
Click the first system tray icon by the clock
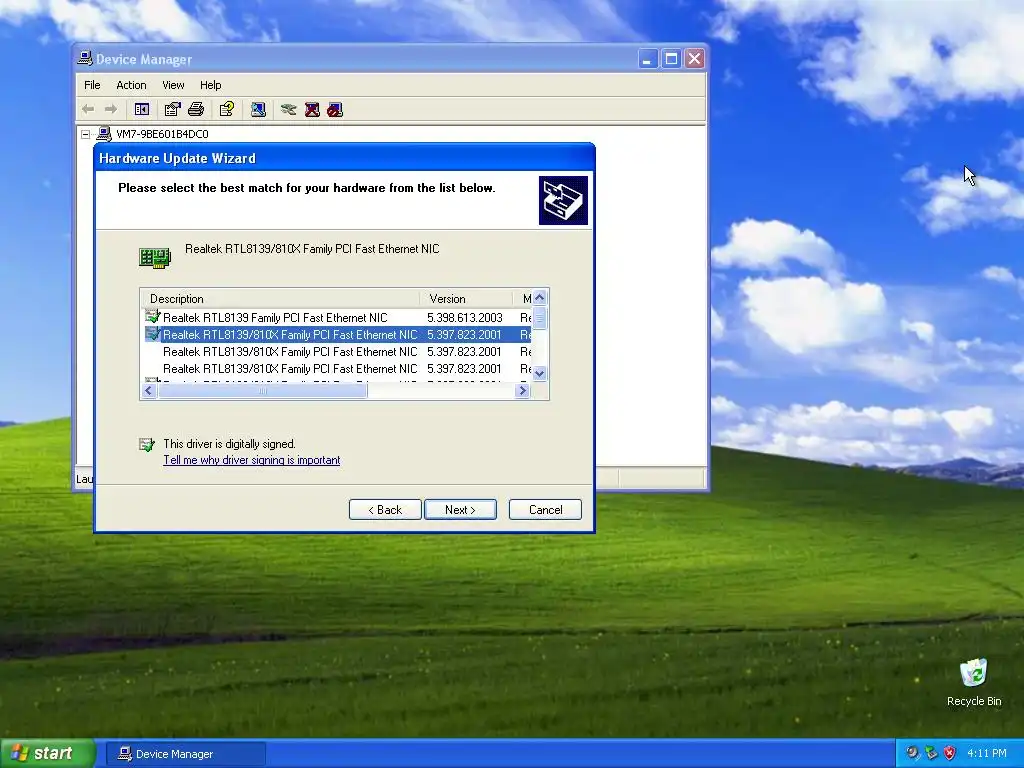[912, 754]
